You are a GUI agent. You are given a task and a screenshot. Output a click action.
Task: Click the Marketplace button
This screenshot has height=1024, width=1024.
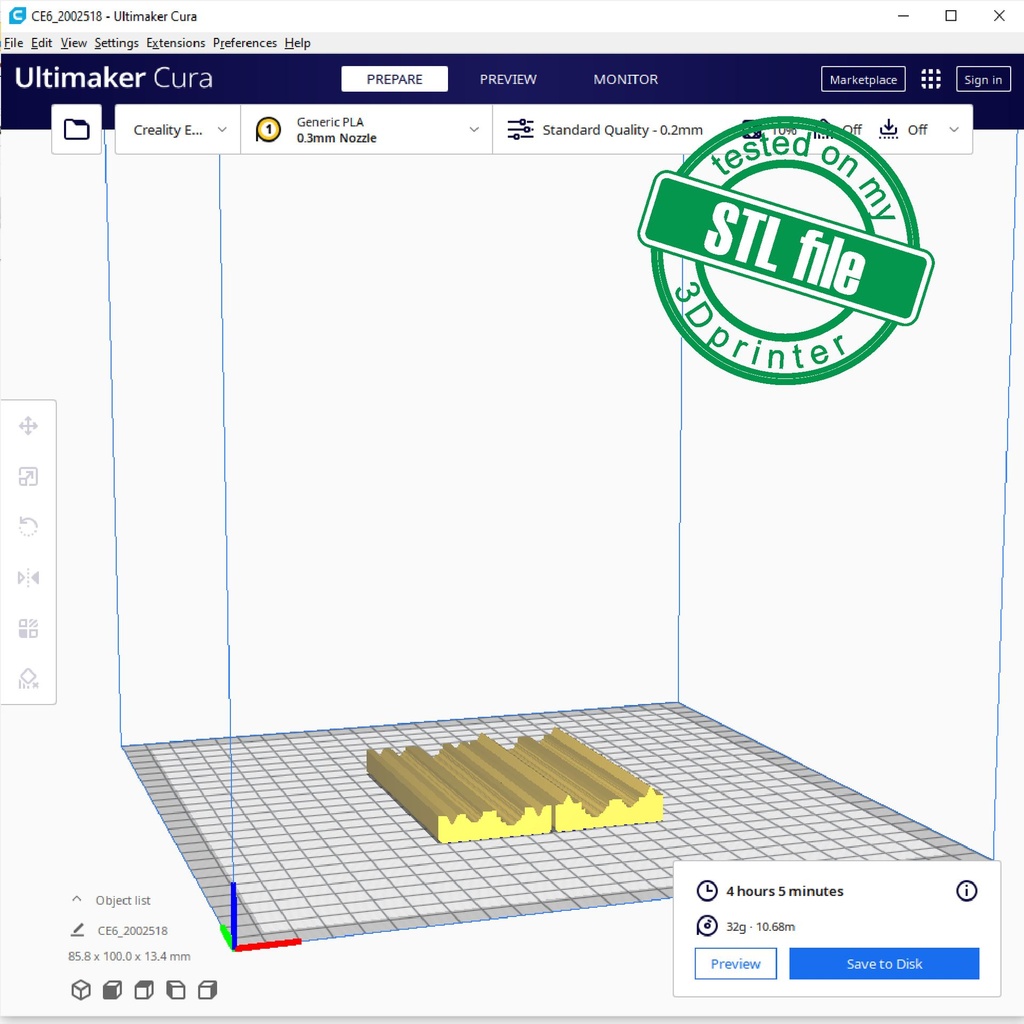point(863,80)
